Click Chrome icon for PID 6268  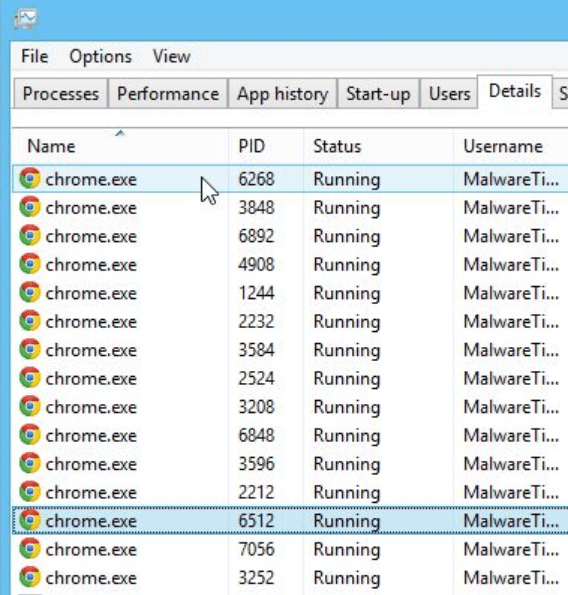point(30,178)
